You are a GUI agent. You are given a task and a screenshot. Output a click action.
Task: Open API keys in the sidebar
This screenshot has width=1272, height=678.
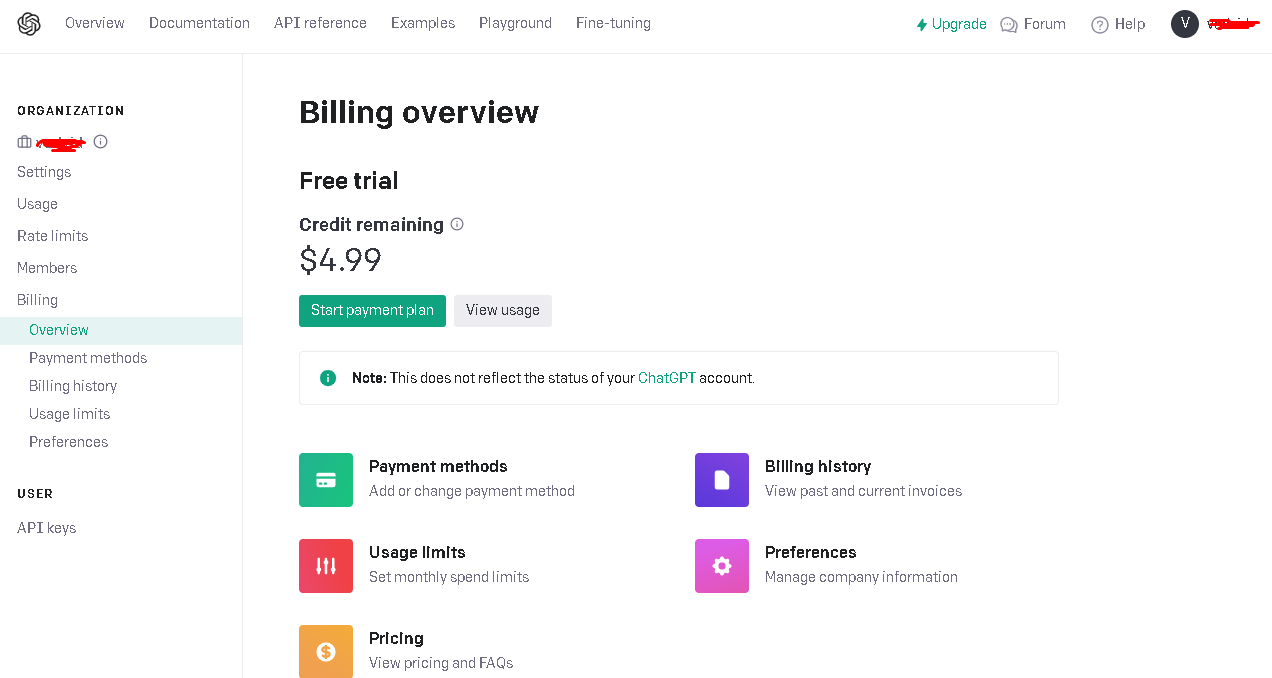coord(47,528)
